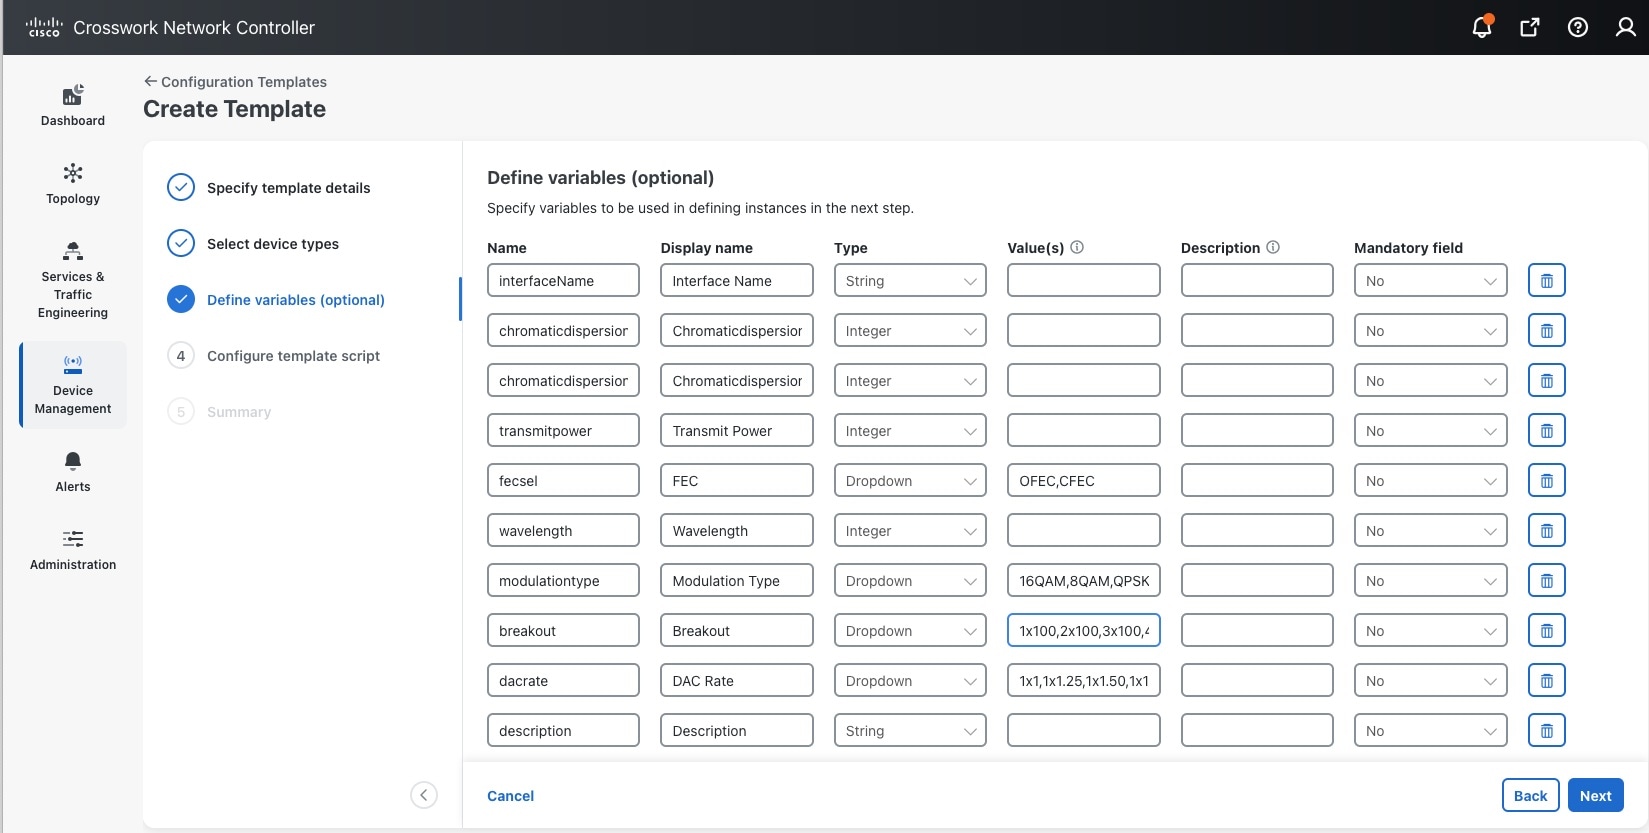The height and width of the screenshot is (833, 1649).
Task: Open Mandatory field dropdown for description row
Action: 1430,730
